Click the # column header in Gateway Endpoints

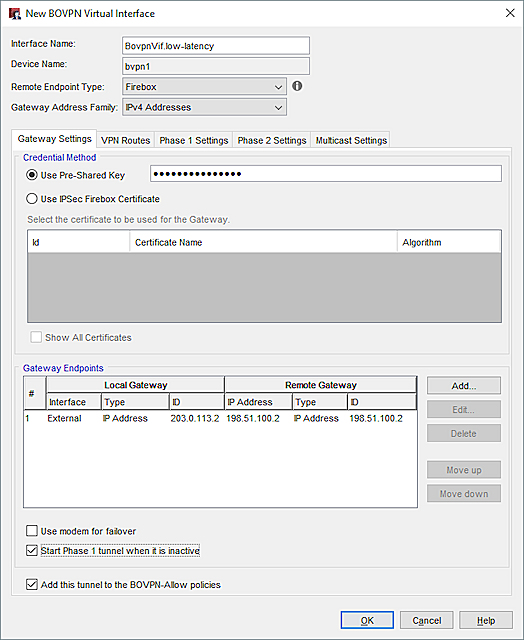tap(35, 393)
